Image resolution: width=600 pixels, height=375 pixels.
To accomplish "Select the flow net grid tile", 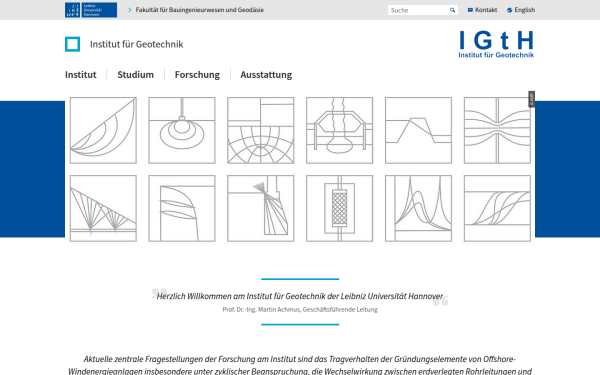I will click(x=261, y=130).
